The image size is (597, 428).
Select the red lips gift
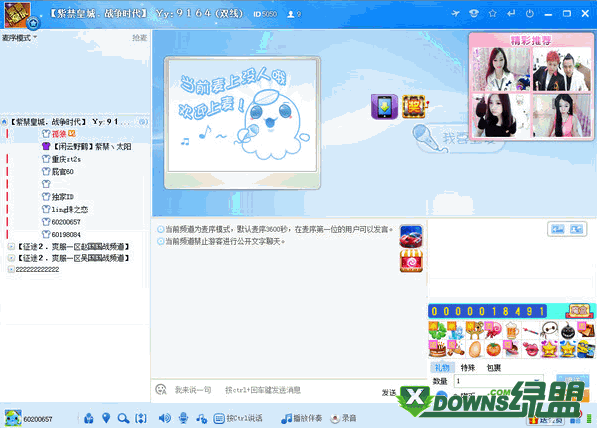[530, 349]
